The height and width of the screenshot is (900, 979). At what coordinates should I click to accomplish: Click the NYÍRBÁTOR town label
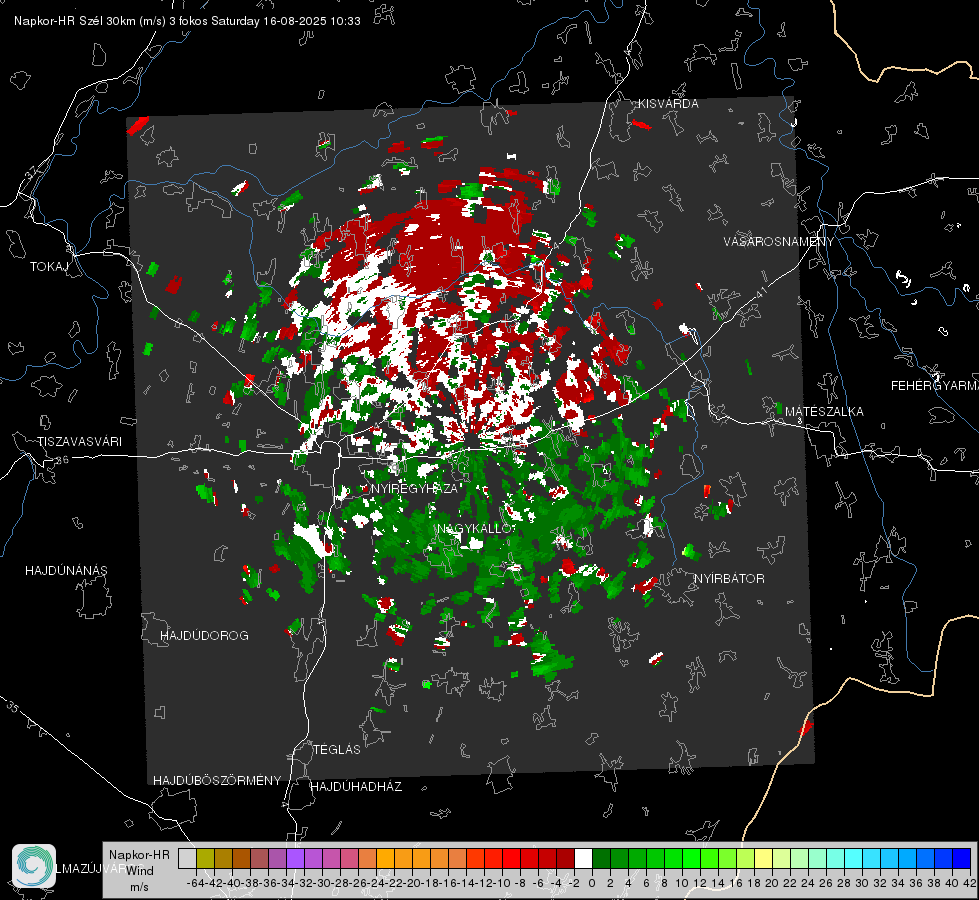pyautogui.click(x=729, y=579)
